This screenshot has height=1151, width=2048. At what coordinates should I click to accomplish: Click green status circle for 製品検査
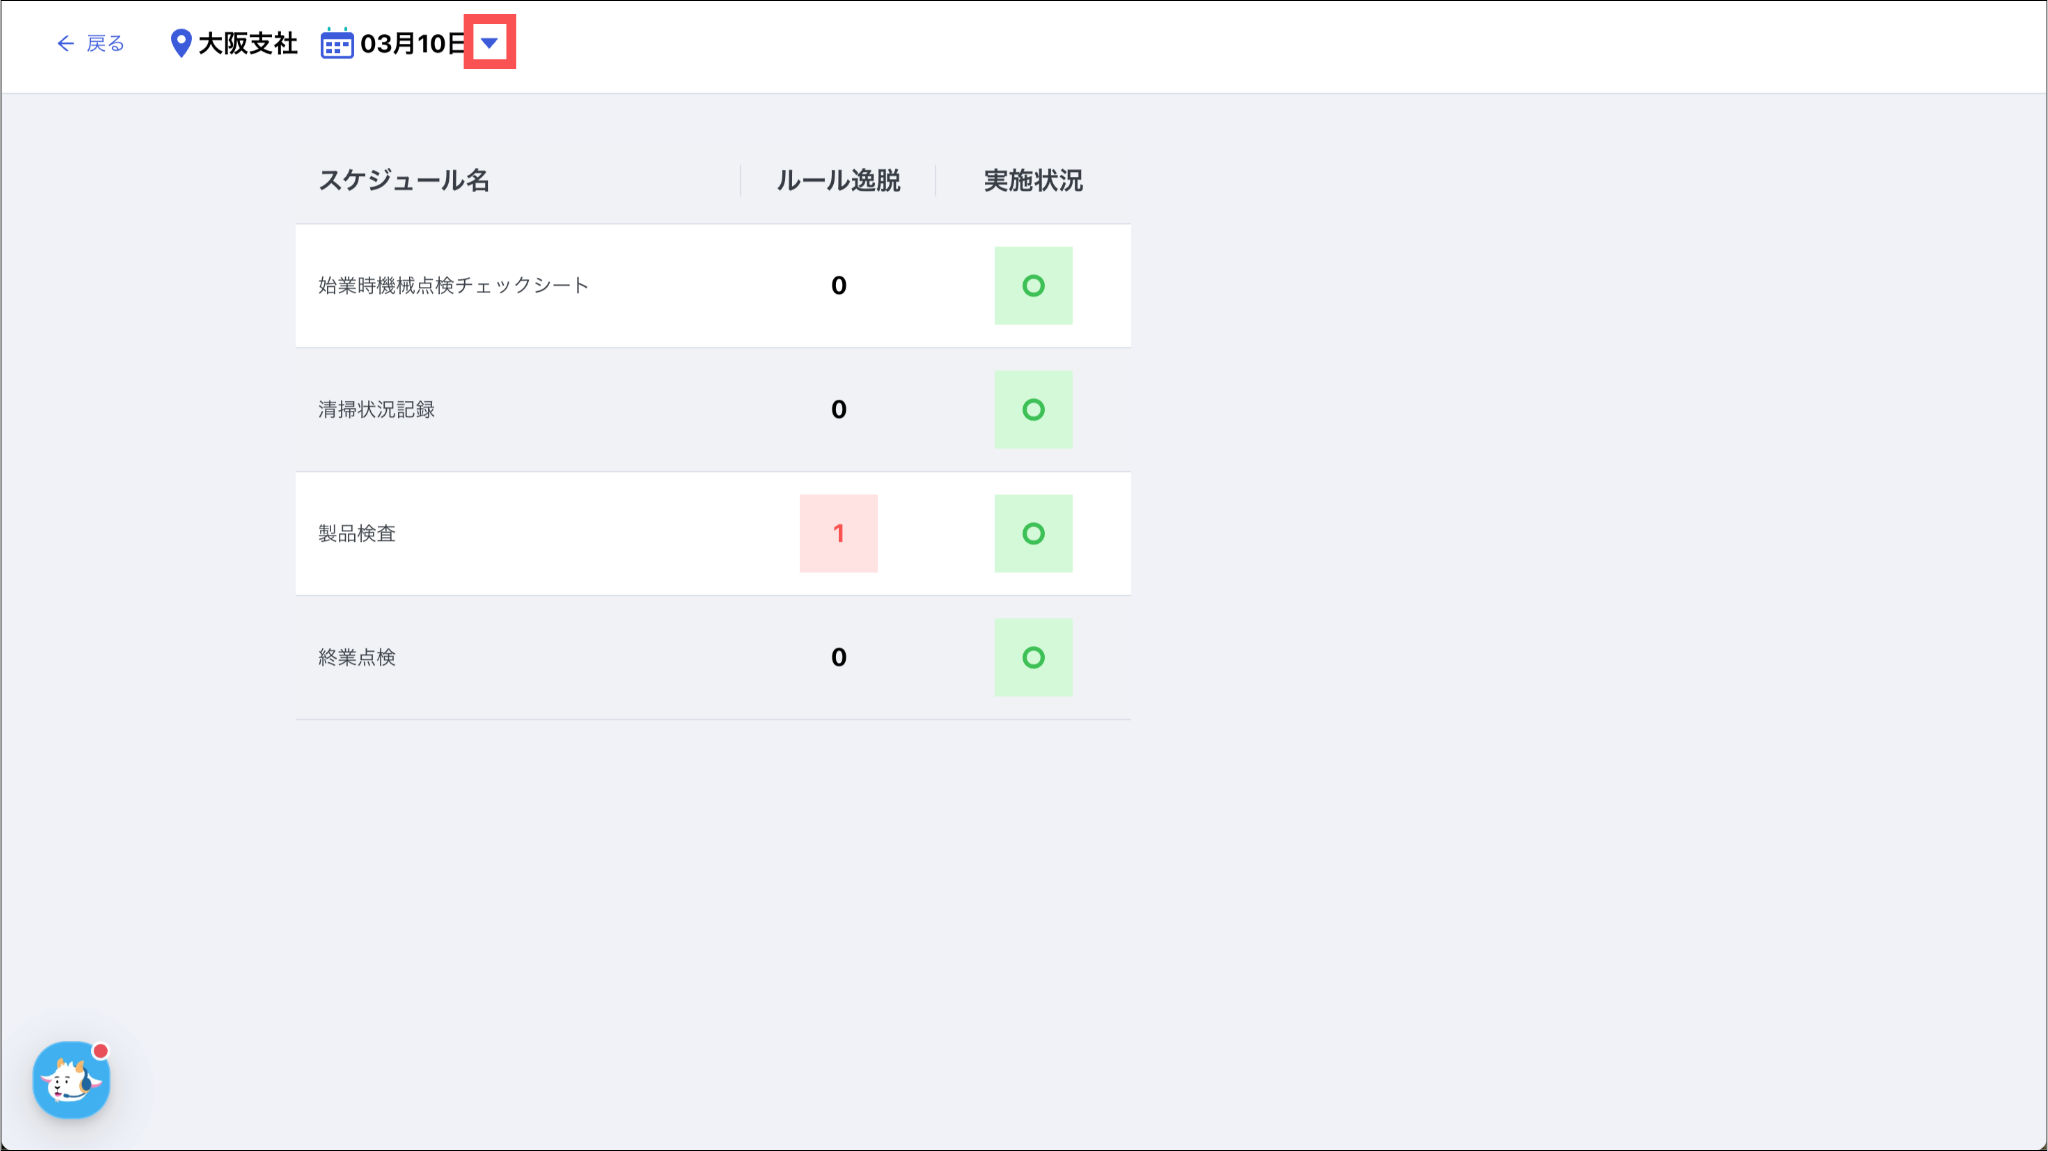point(1033,534)
